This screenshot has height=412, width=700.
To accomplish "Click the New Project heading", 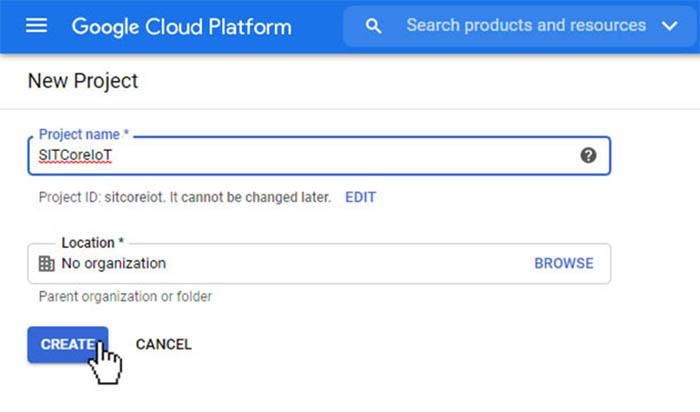I will (83, 81).
